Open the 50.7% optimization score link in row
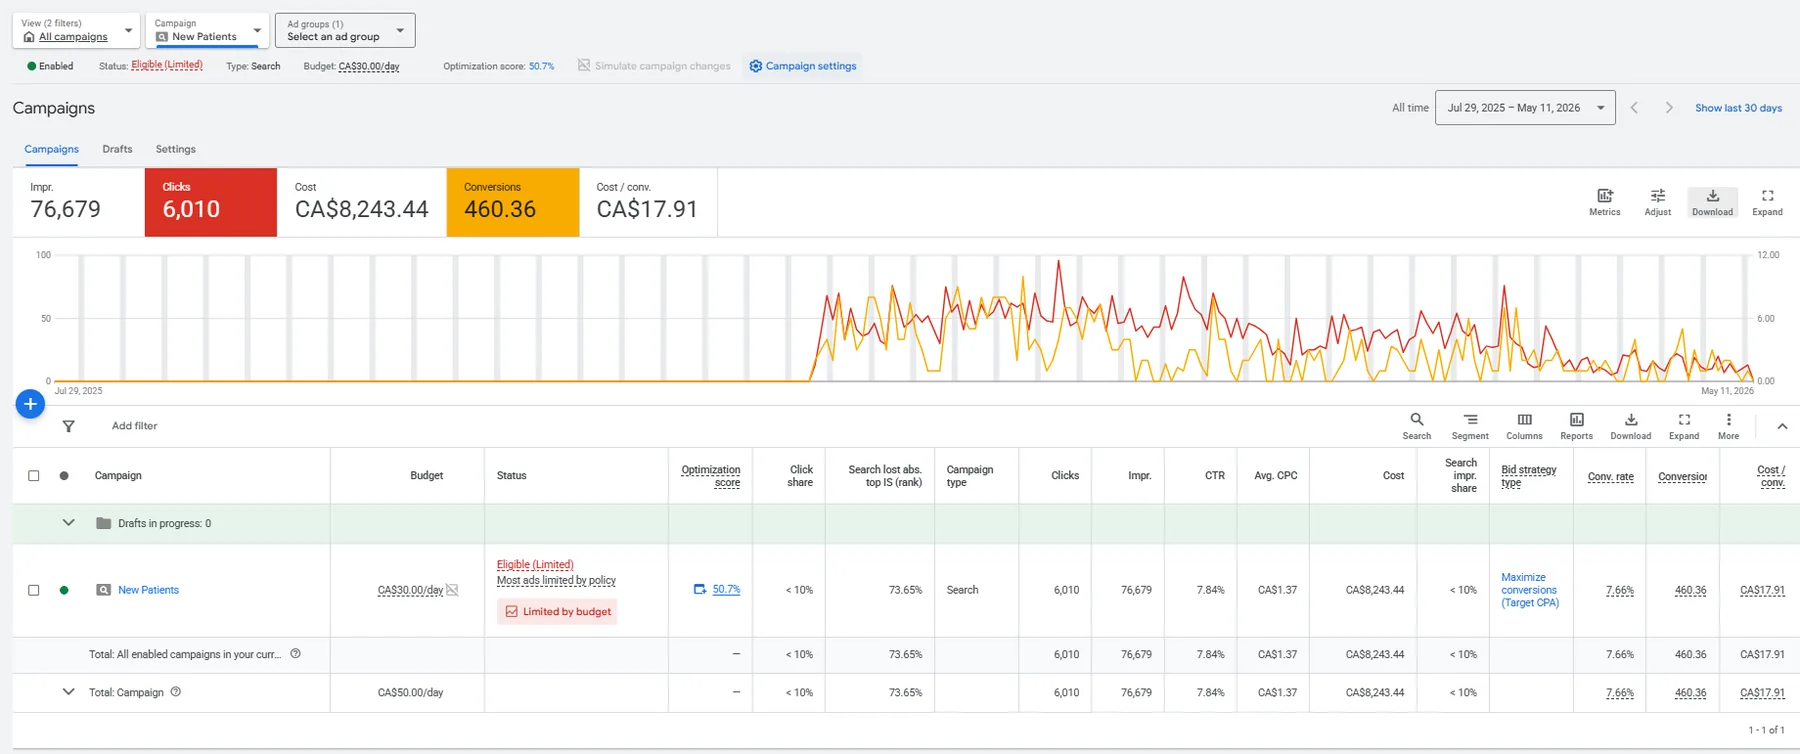Viewport: 1800px width, 754px height. [x=726, y=590]
